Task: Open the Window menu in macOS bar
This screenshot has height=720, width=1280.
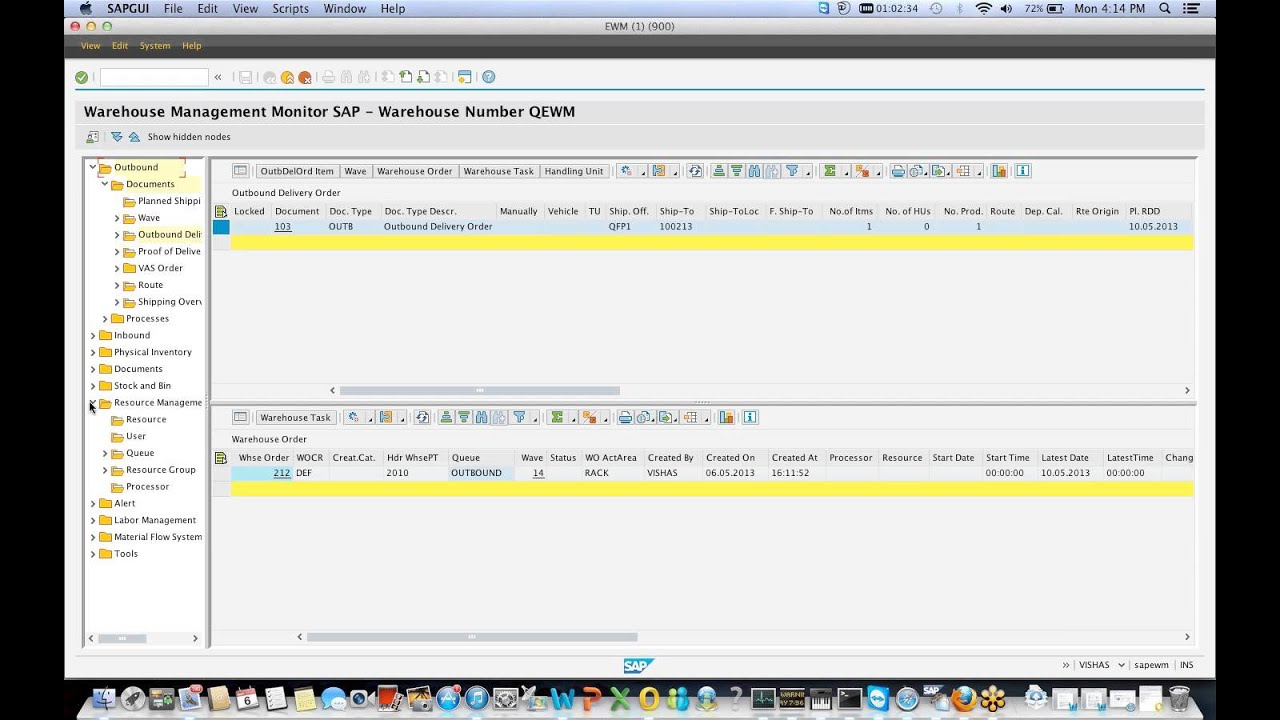Action: (344, 8)
